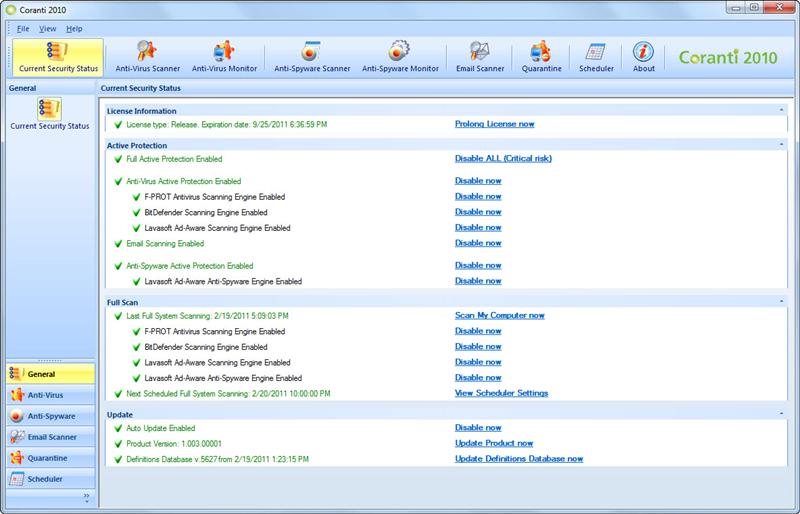
Task: Click green checkmark beside Email Scanning Enabled
Action: click(x=118, y=244)
